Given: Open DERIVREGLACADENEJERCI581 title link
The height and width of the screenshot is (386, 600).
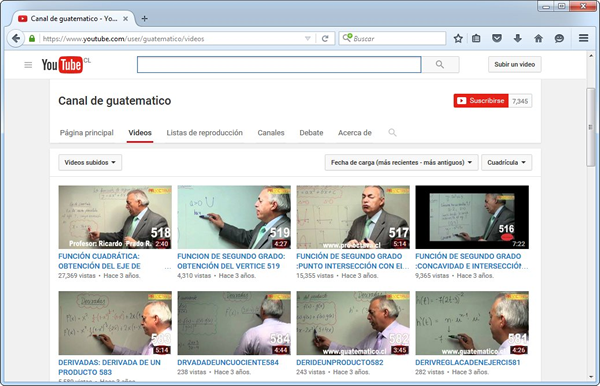Looking at the screenshot, I should [468, 362].
